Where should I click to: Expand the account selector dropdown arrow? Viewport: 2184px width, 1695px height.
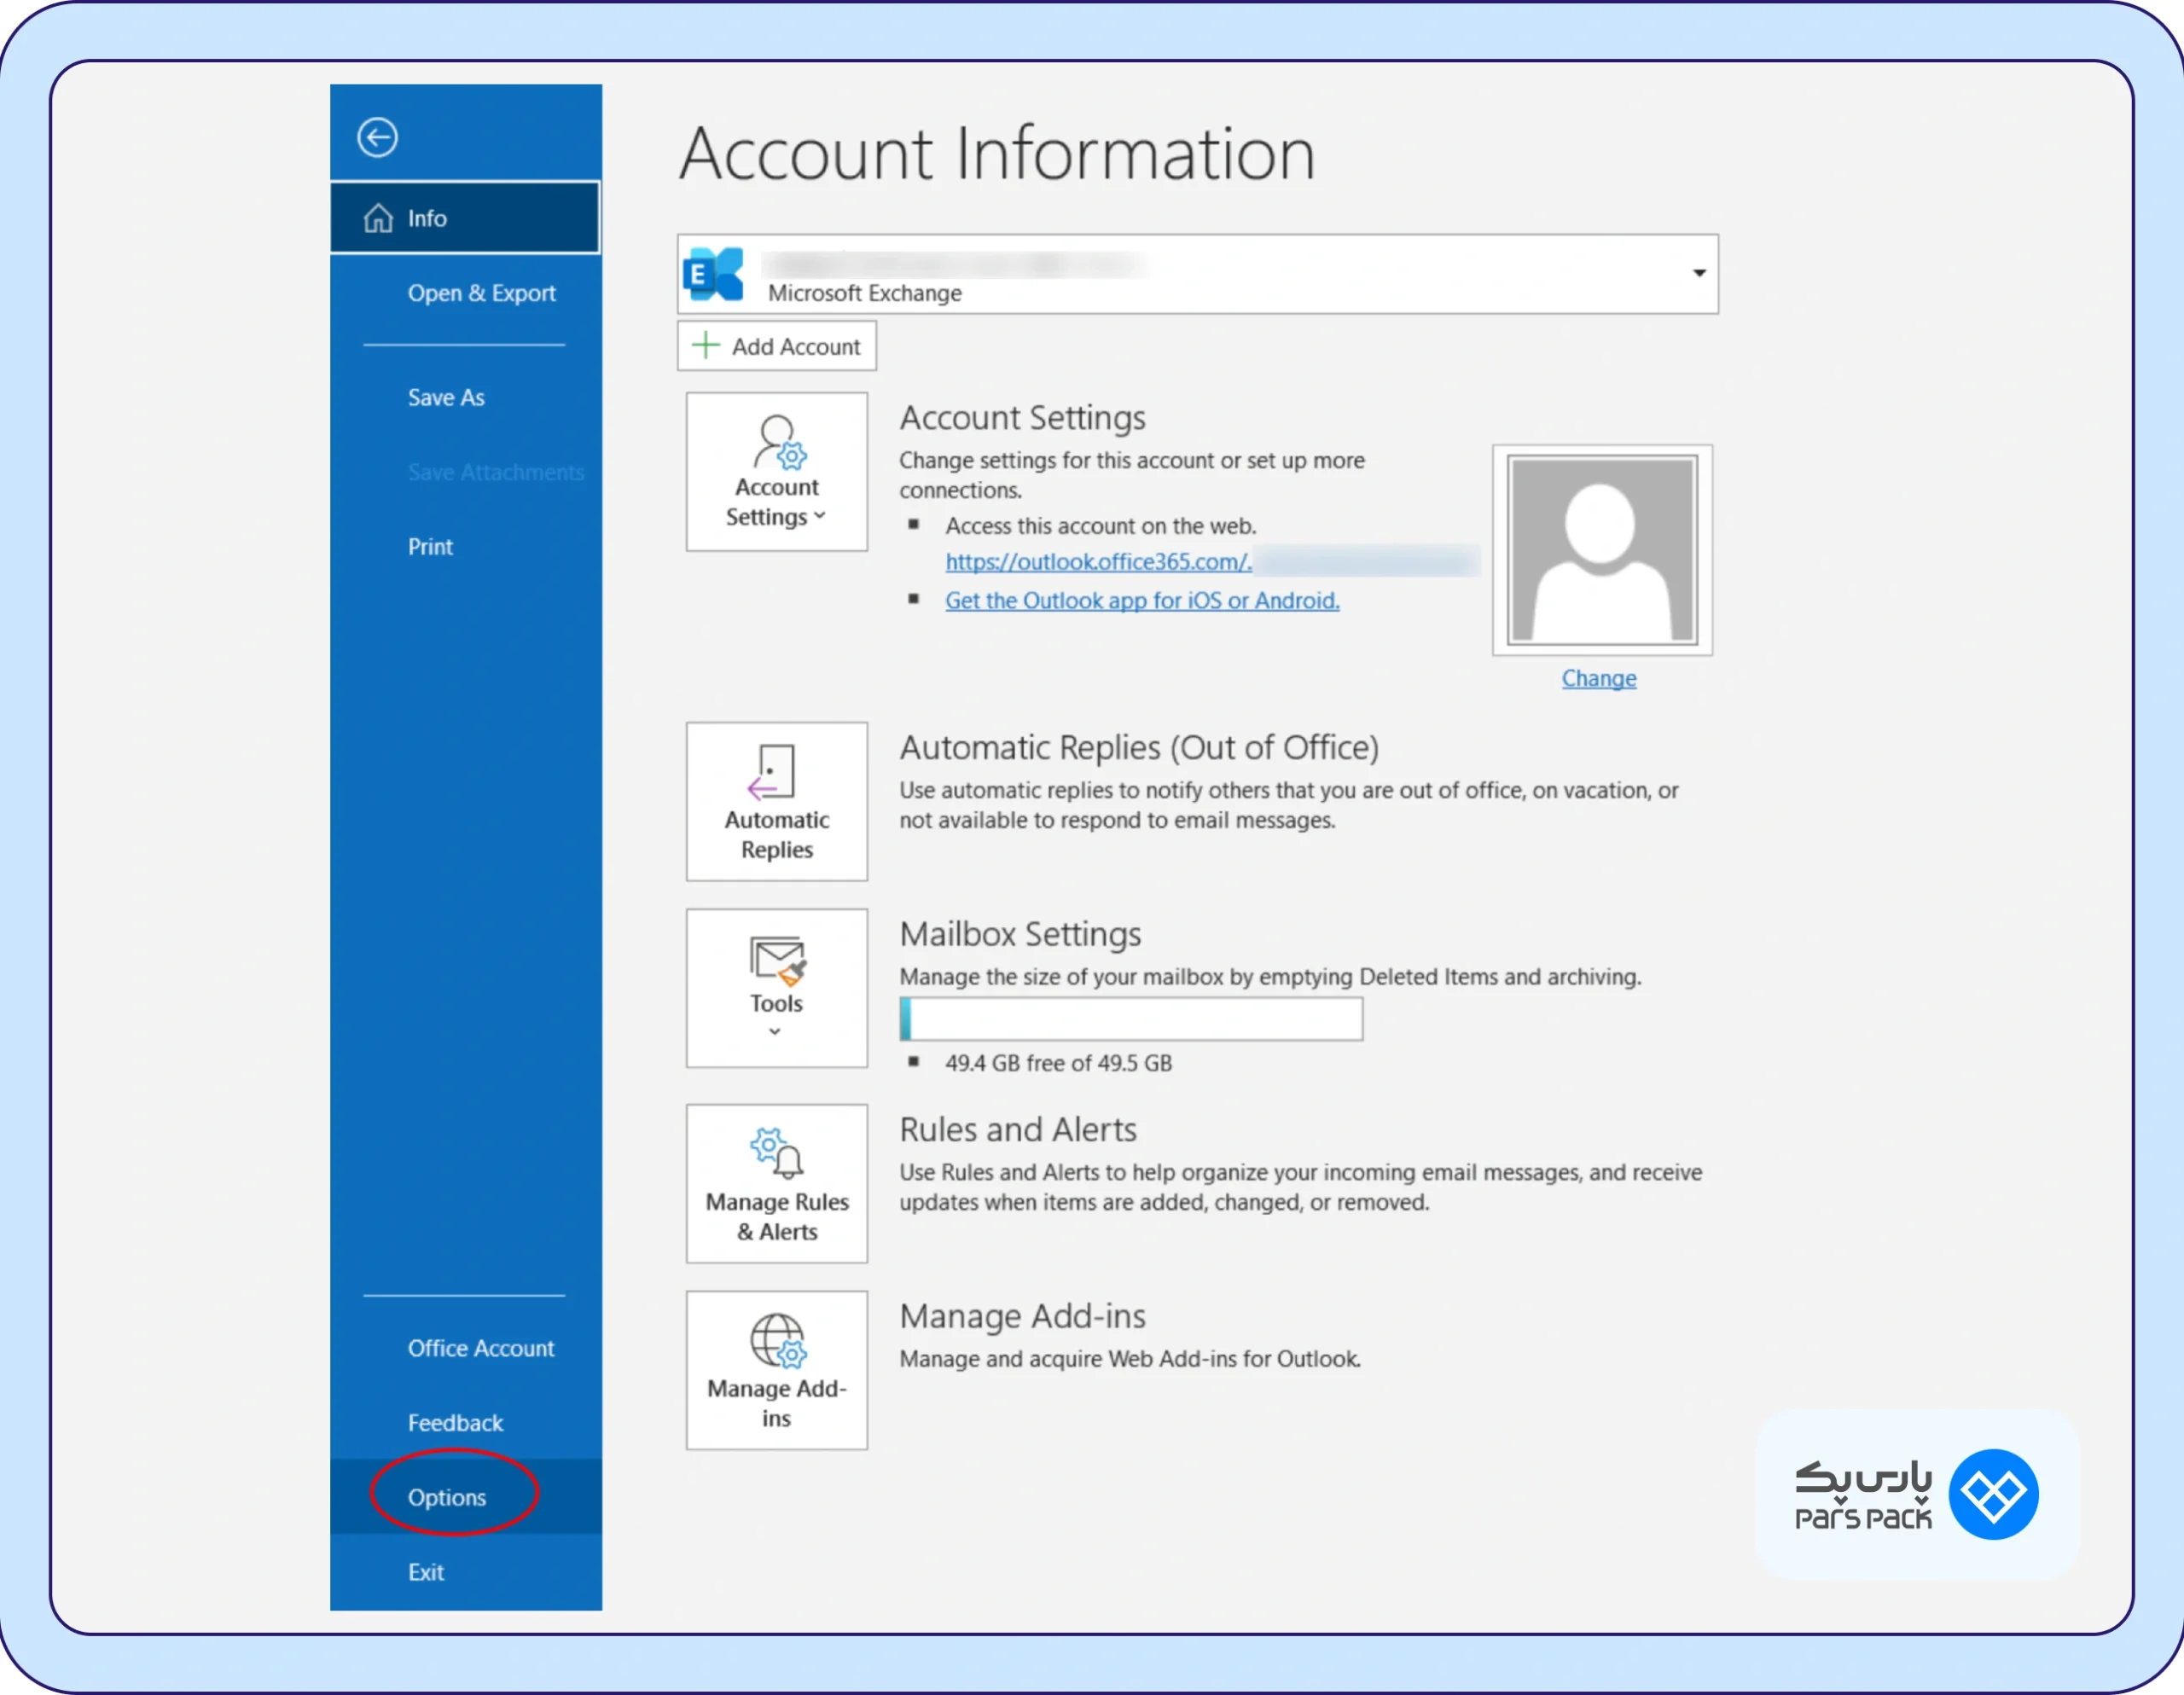tap(1698, 273)
